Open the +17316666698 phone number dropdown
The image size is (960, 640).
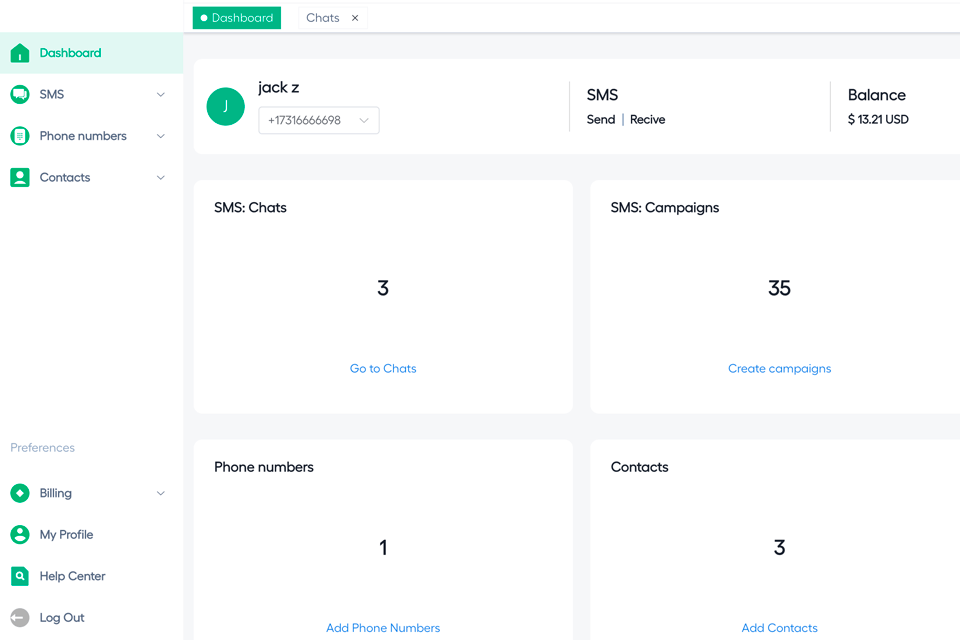(319, 120)
